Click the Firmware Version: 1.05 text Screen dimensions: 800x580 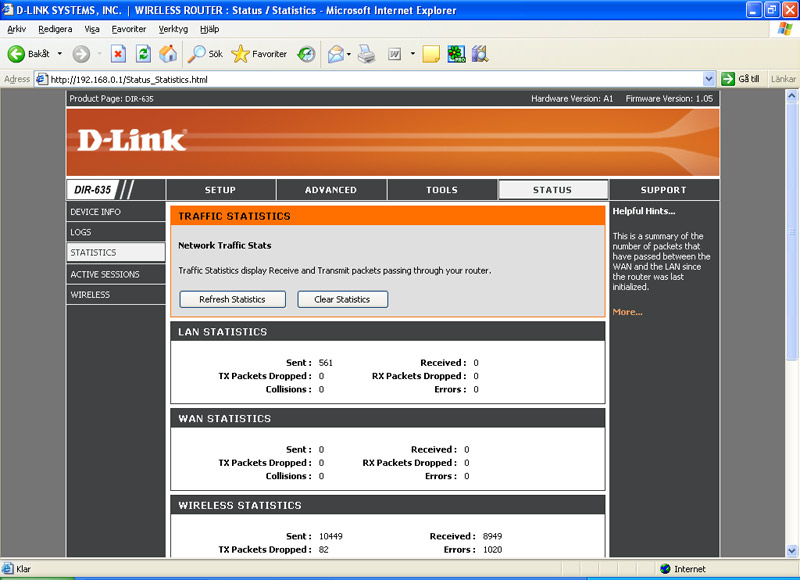(x=669, y=99)
